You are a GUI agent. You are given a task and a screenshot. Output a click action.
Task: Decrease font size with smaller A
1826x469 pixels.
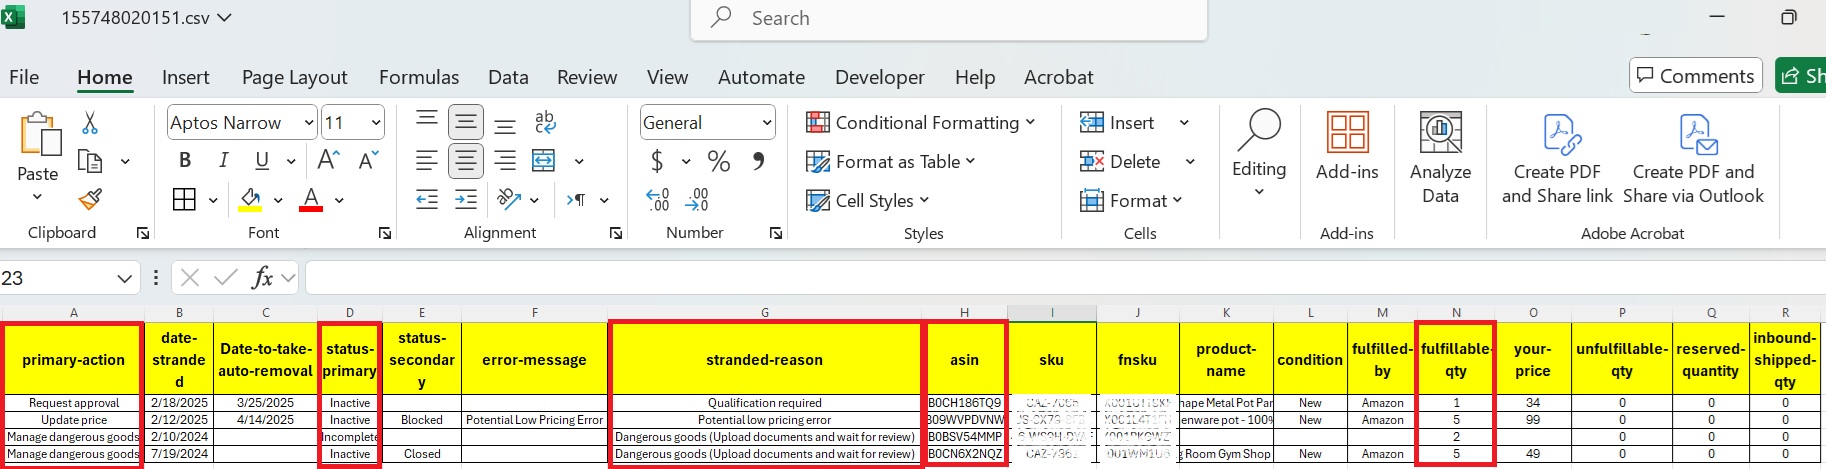coord(368,160)
